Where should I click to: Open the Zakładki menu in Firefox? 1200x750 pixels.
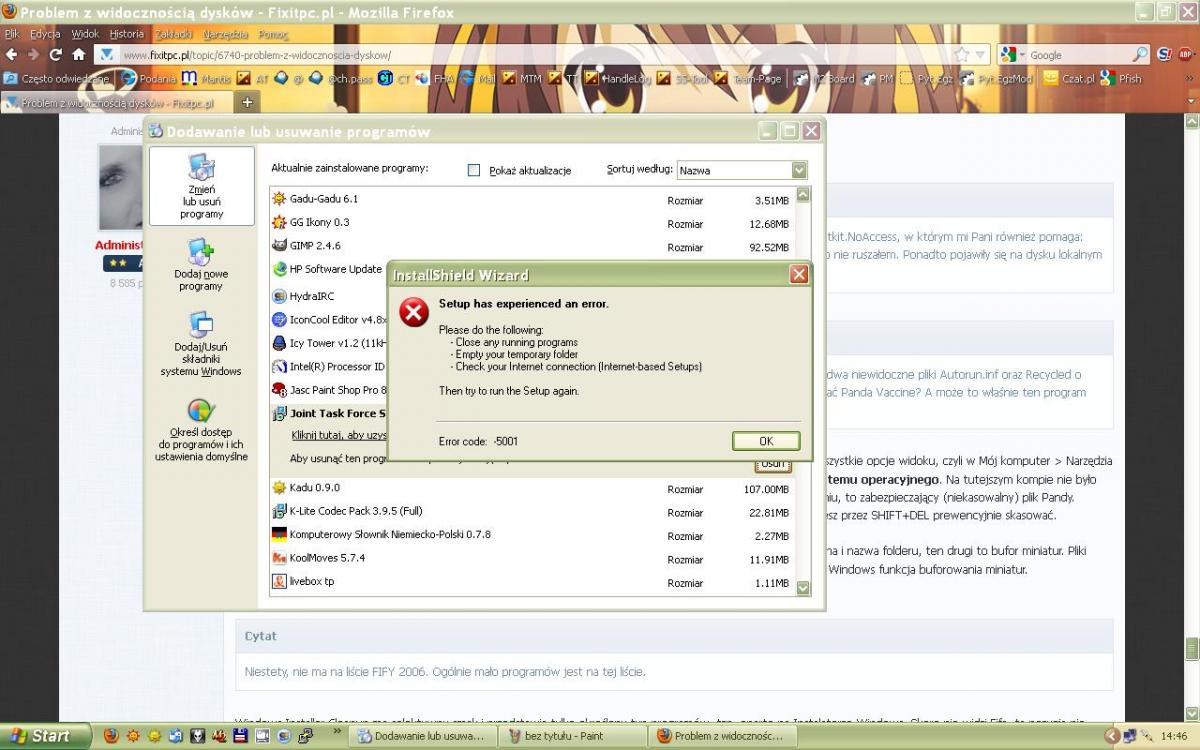click(173, 34)
